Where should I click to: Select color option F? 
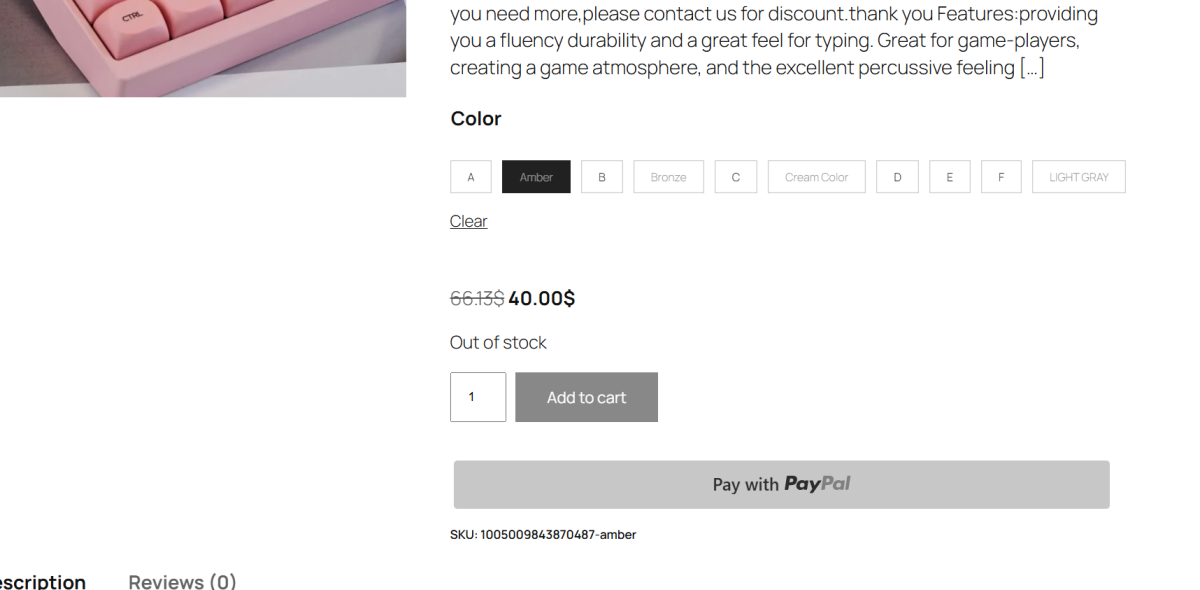pyautogui.click(x=1001, y=177)
